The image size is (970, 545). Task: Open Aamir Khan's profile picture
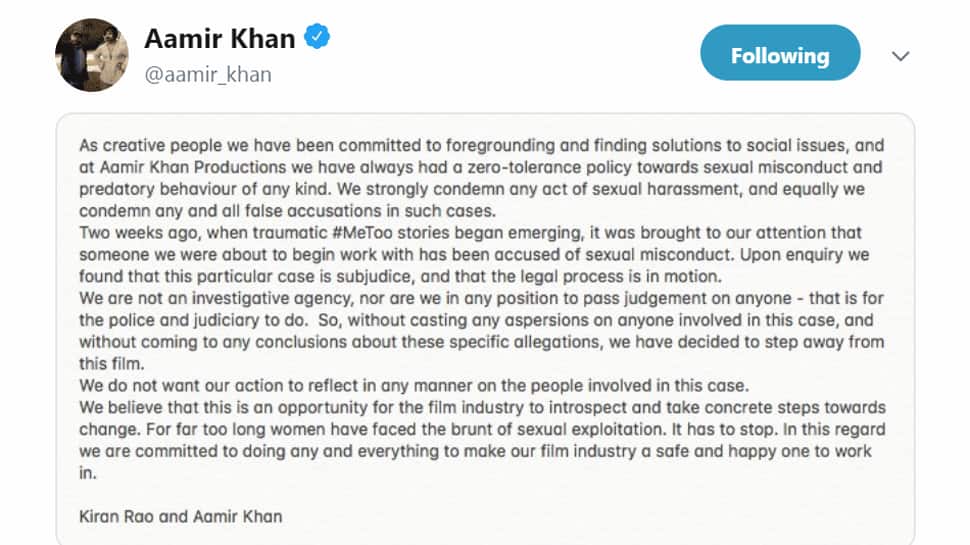pos(92,55)
